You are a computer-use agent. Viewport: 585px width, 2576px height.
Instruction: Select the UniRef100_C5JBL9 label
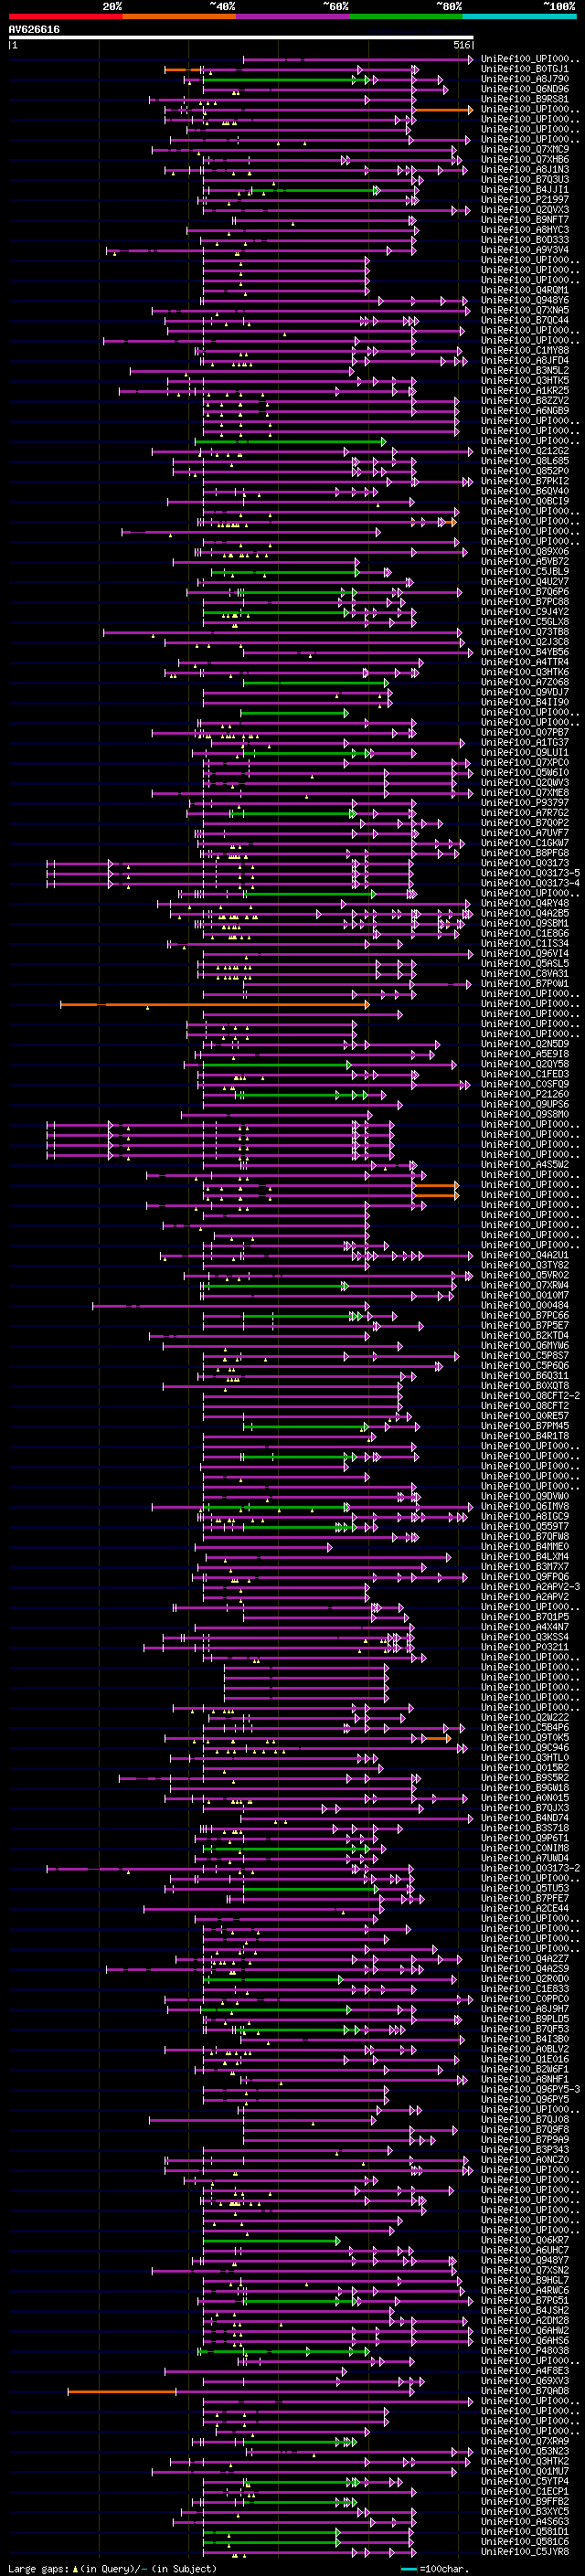point(525,572)
